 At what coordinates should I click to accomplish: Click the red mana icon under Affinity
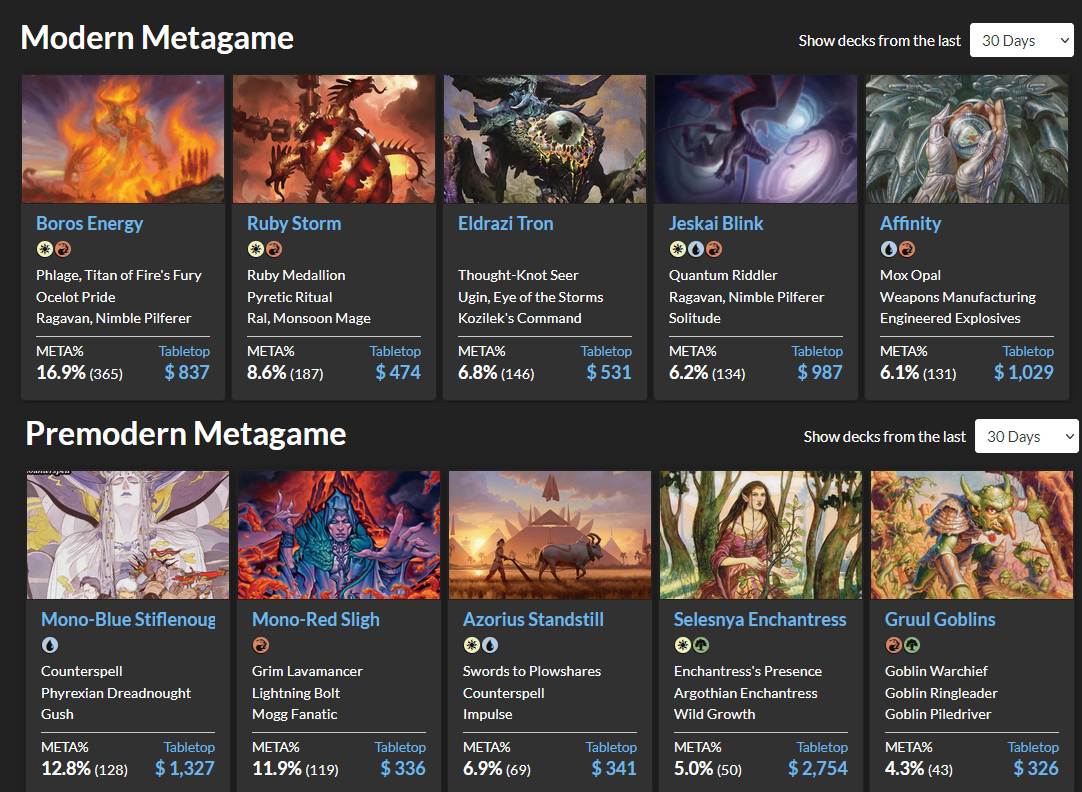click(907, 249)
